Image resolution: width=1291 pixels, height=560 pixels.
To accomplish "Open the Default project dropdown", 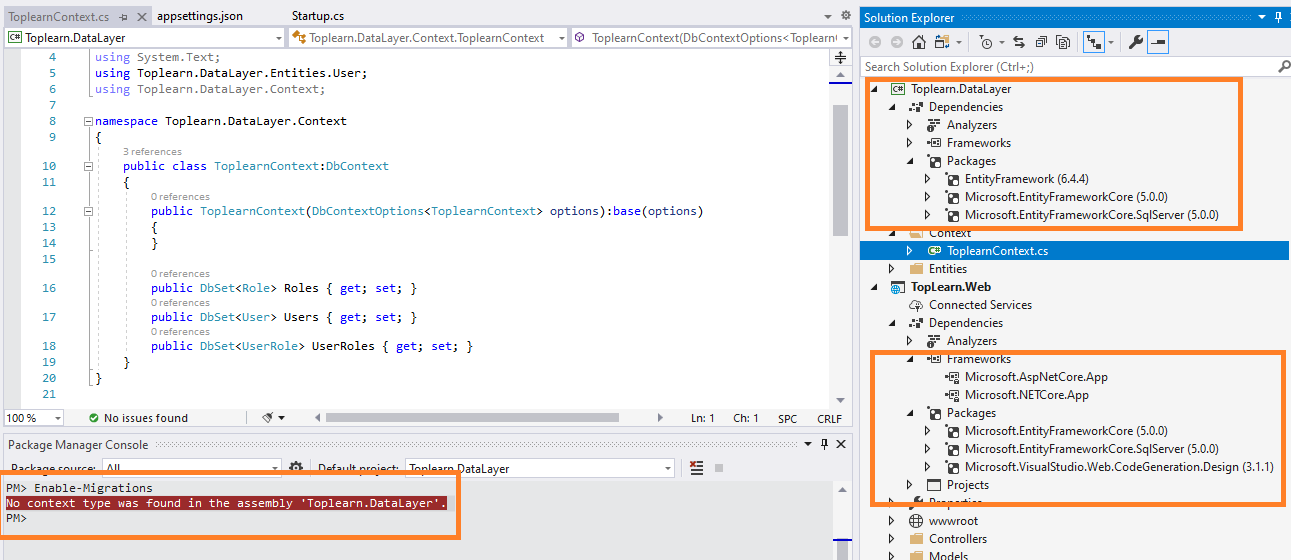I will click(x=667, y=468).
